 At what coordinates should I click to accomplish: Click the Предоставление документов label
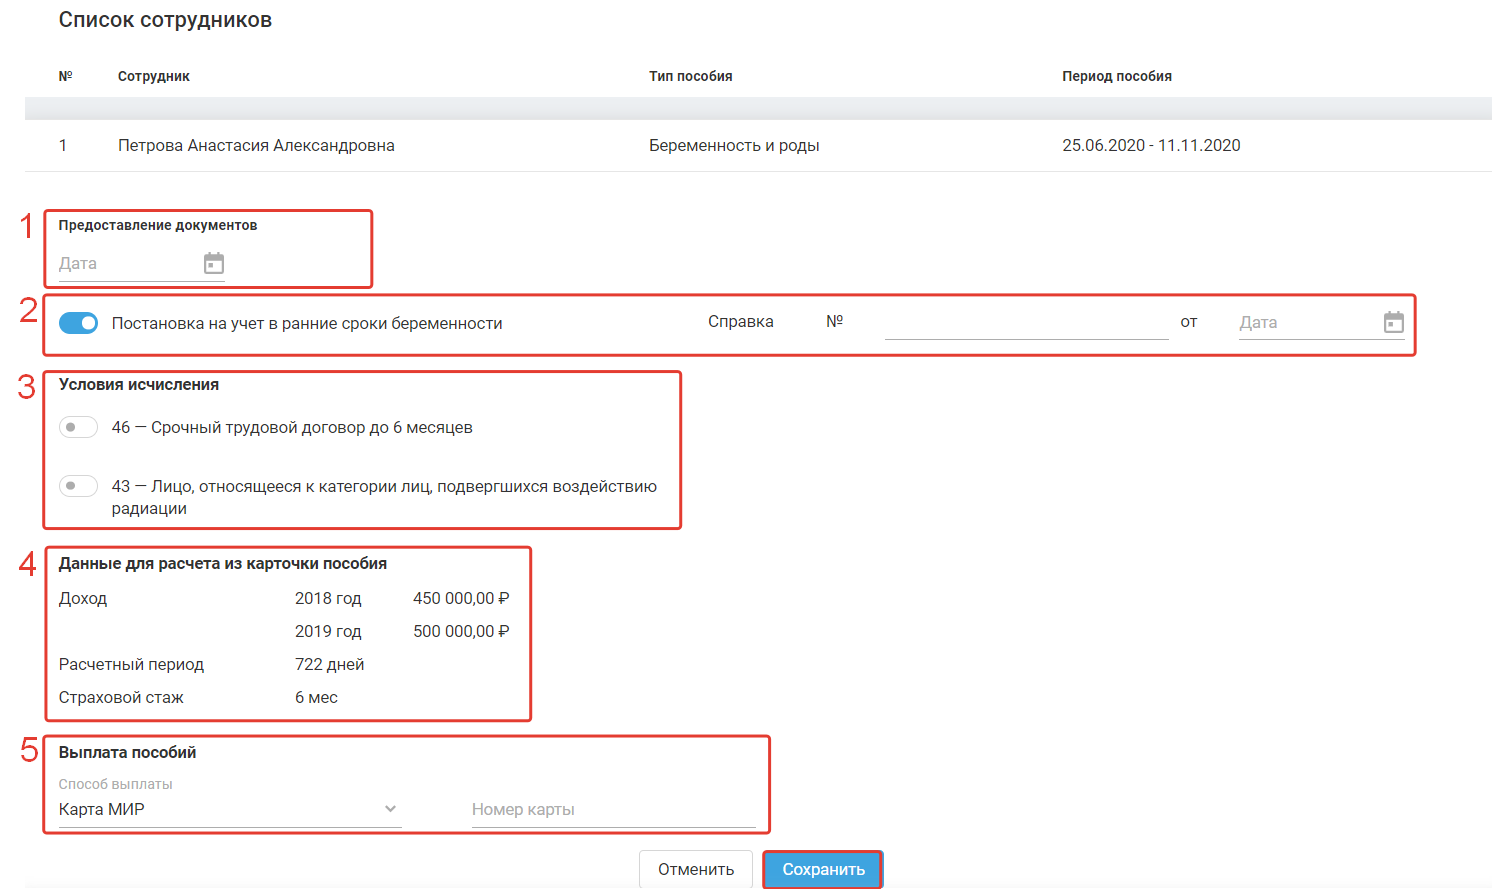(x=158, y=226)
